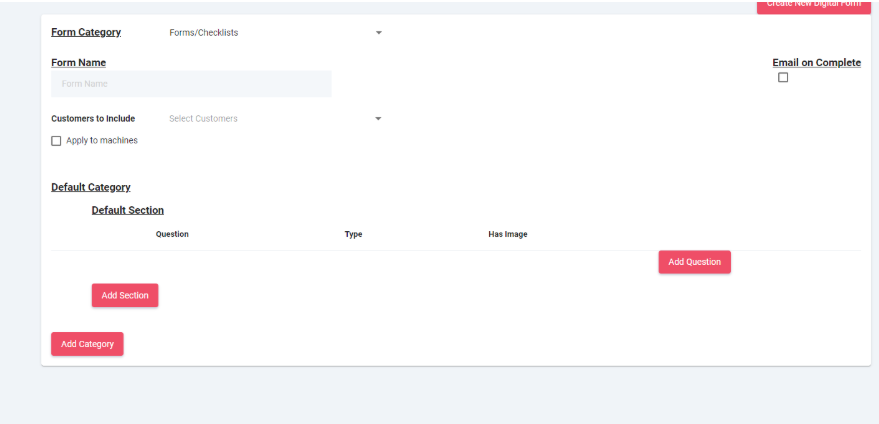Select the Default Section heading
This screenshot has height=424, width=879.
(128, 211)
